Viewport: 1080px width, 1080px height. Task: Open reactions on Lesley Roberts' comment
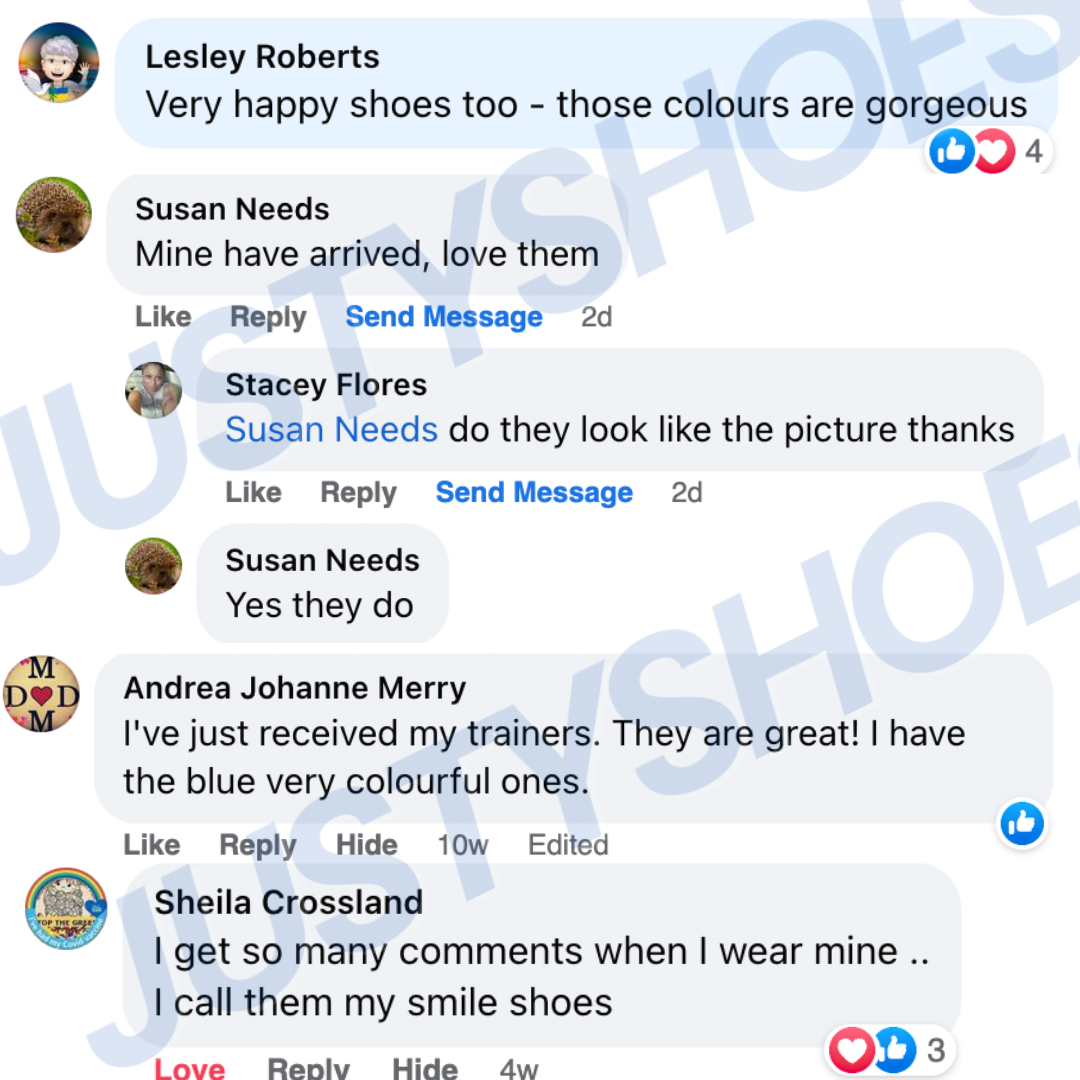pos(988,151)
